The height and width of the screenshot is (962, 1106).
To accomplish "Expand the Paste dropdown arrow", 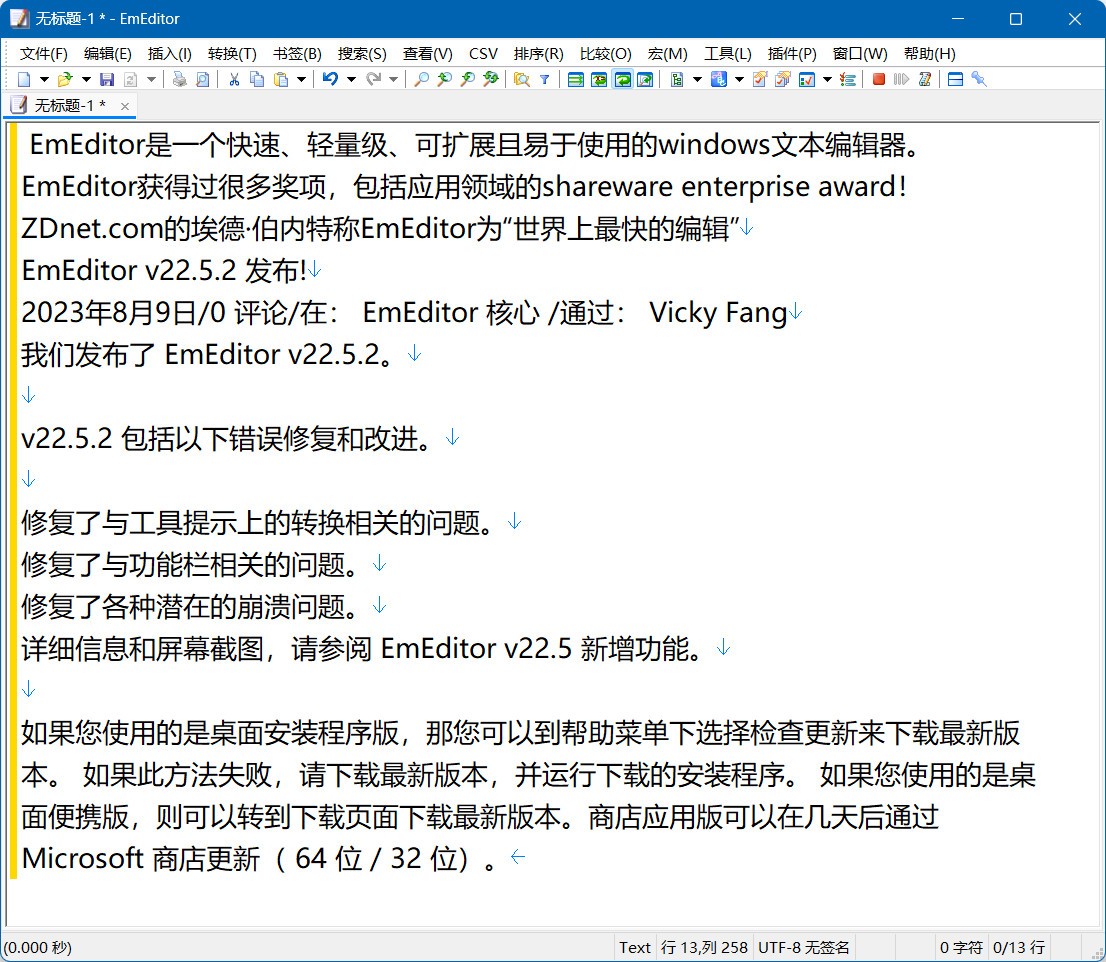I will [301, 79].
